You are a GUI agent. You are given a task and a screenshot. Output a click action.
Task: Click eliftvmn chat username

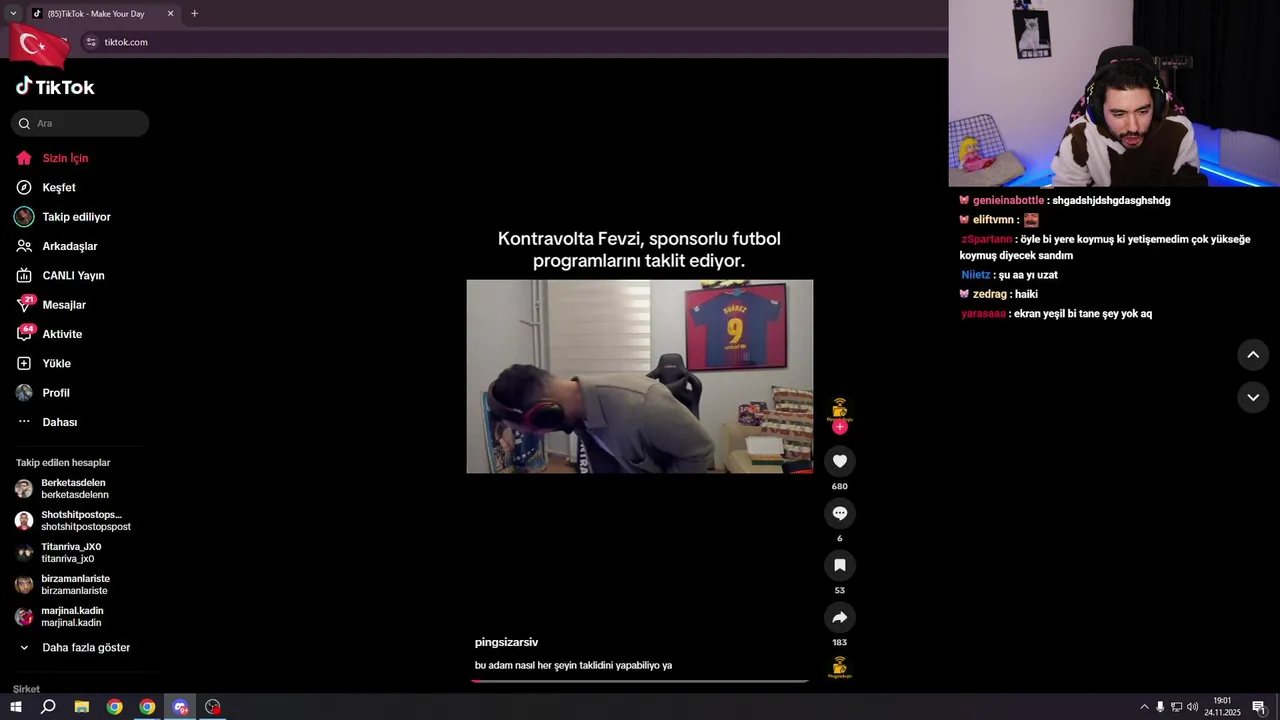[993, 220]
